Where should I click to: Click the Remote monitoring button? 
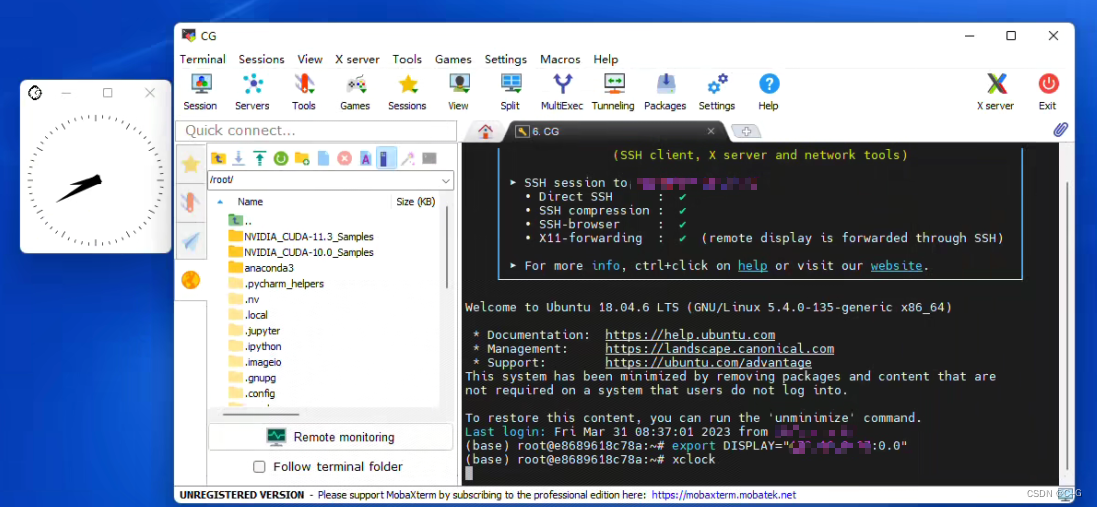click(x=330, y=437)
